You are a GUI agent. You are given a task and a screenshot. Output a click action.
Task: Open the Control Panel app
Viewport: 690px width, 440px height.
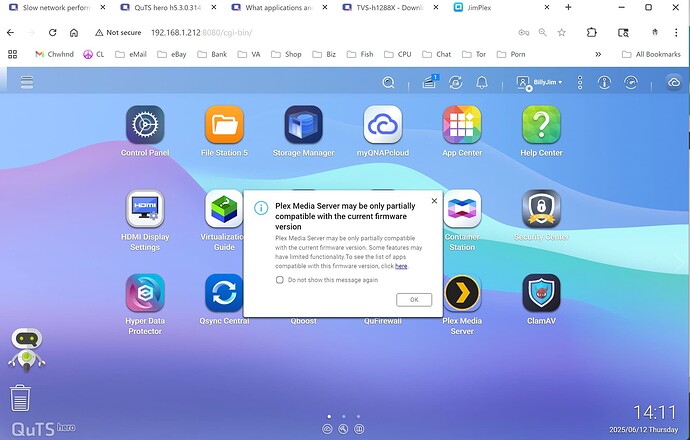tap(145, 125)
